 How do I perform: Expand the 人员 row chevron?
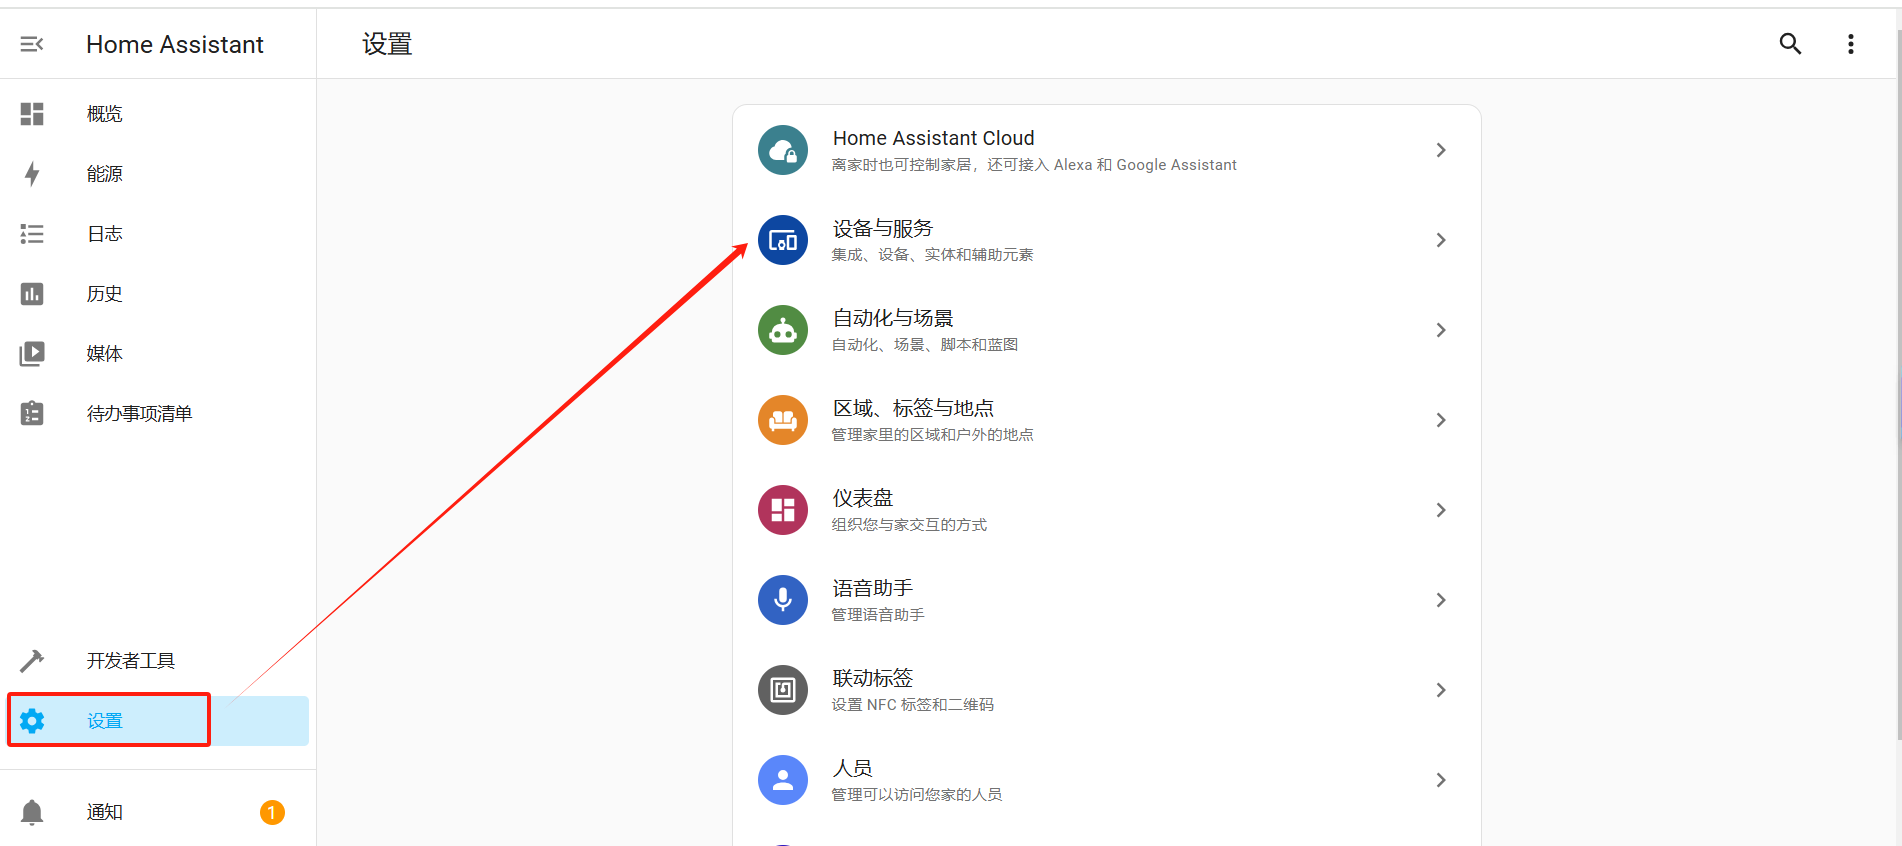(x=1441, y=780)
